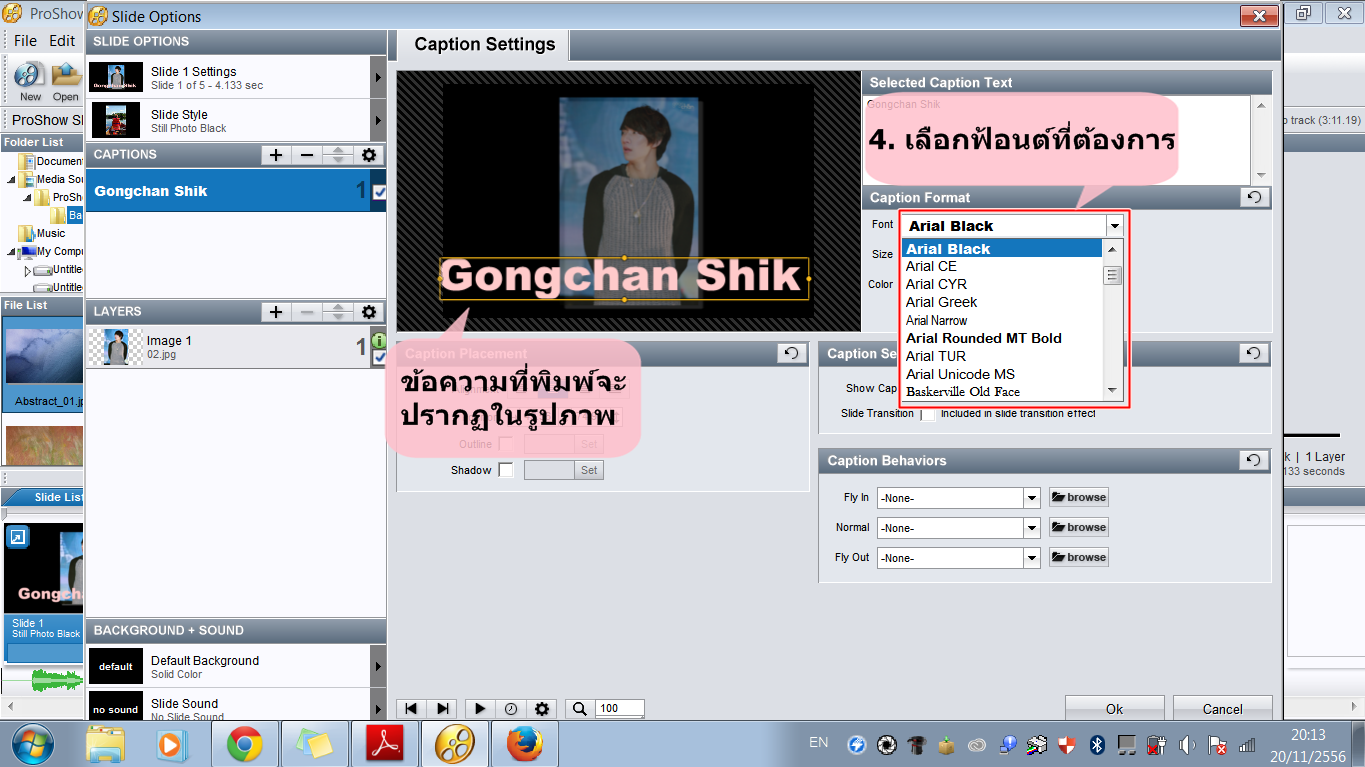Screen dimensions: 1365x767
Task: Toggle Slide Transition included checkbox
Action: click(x=929, y=414)
